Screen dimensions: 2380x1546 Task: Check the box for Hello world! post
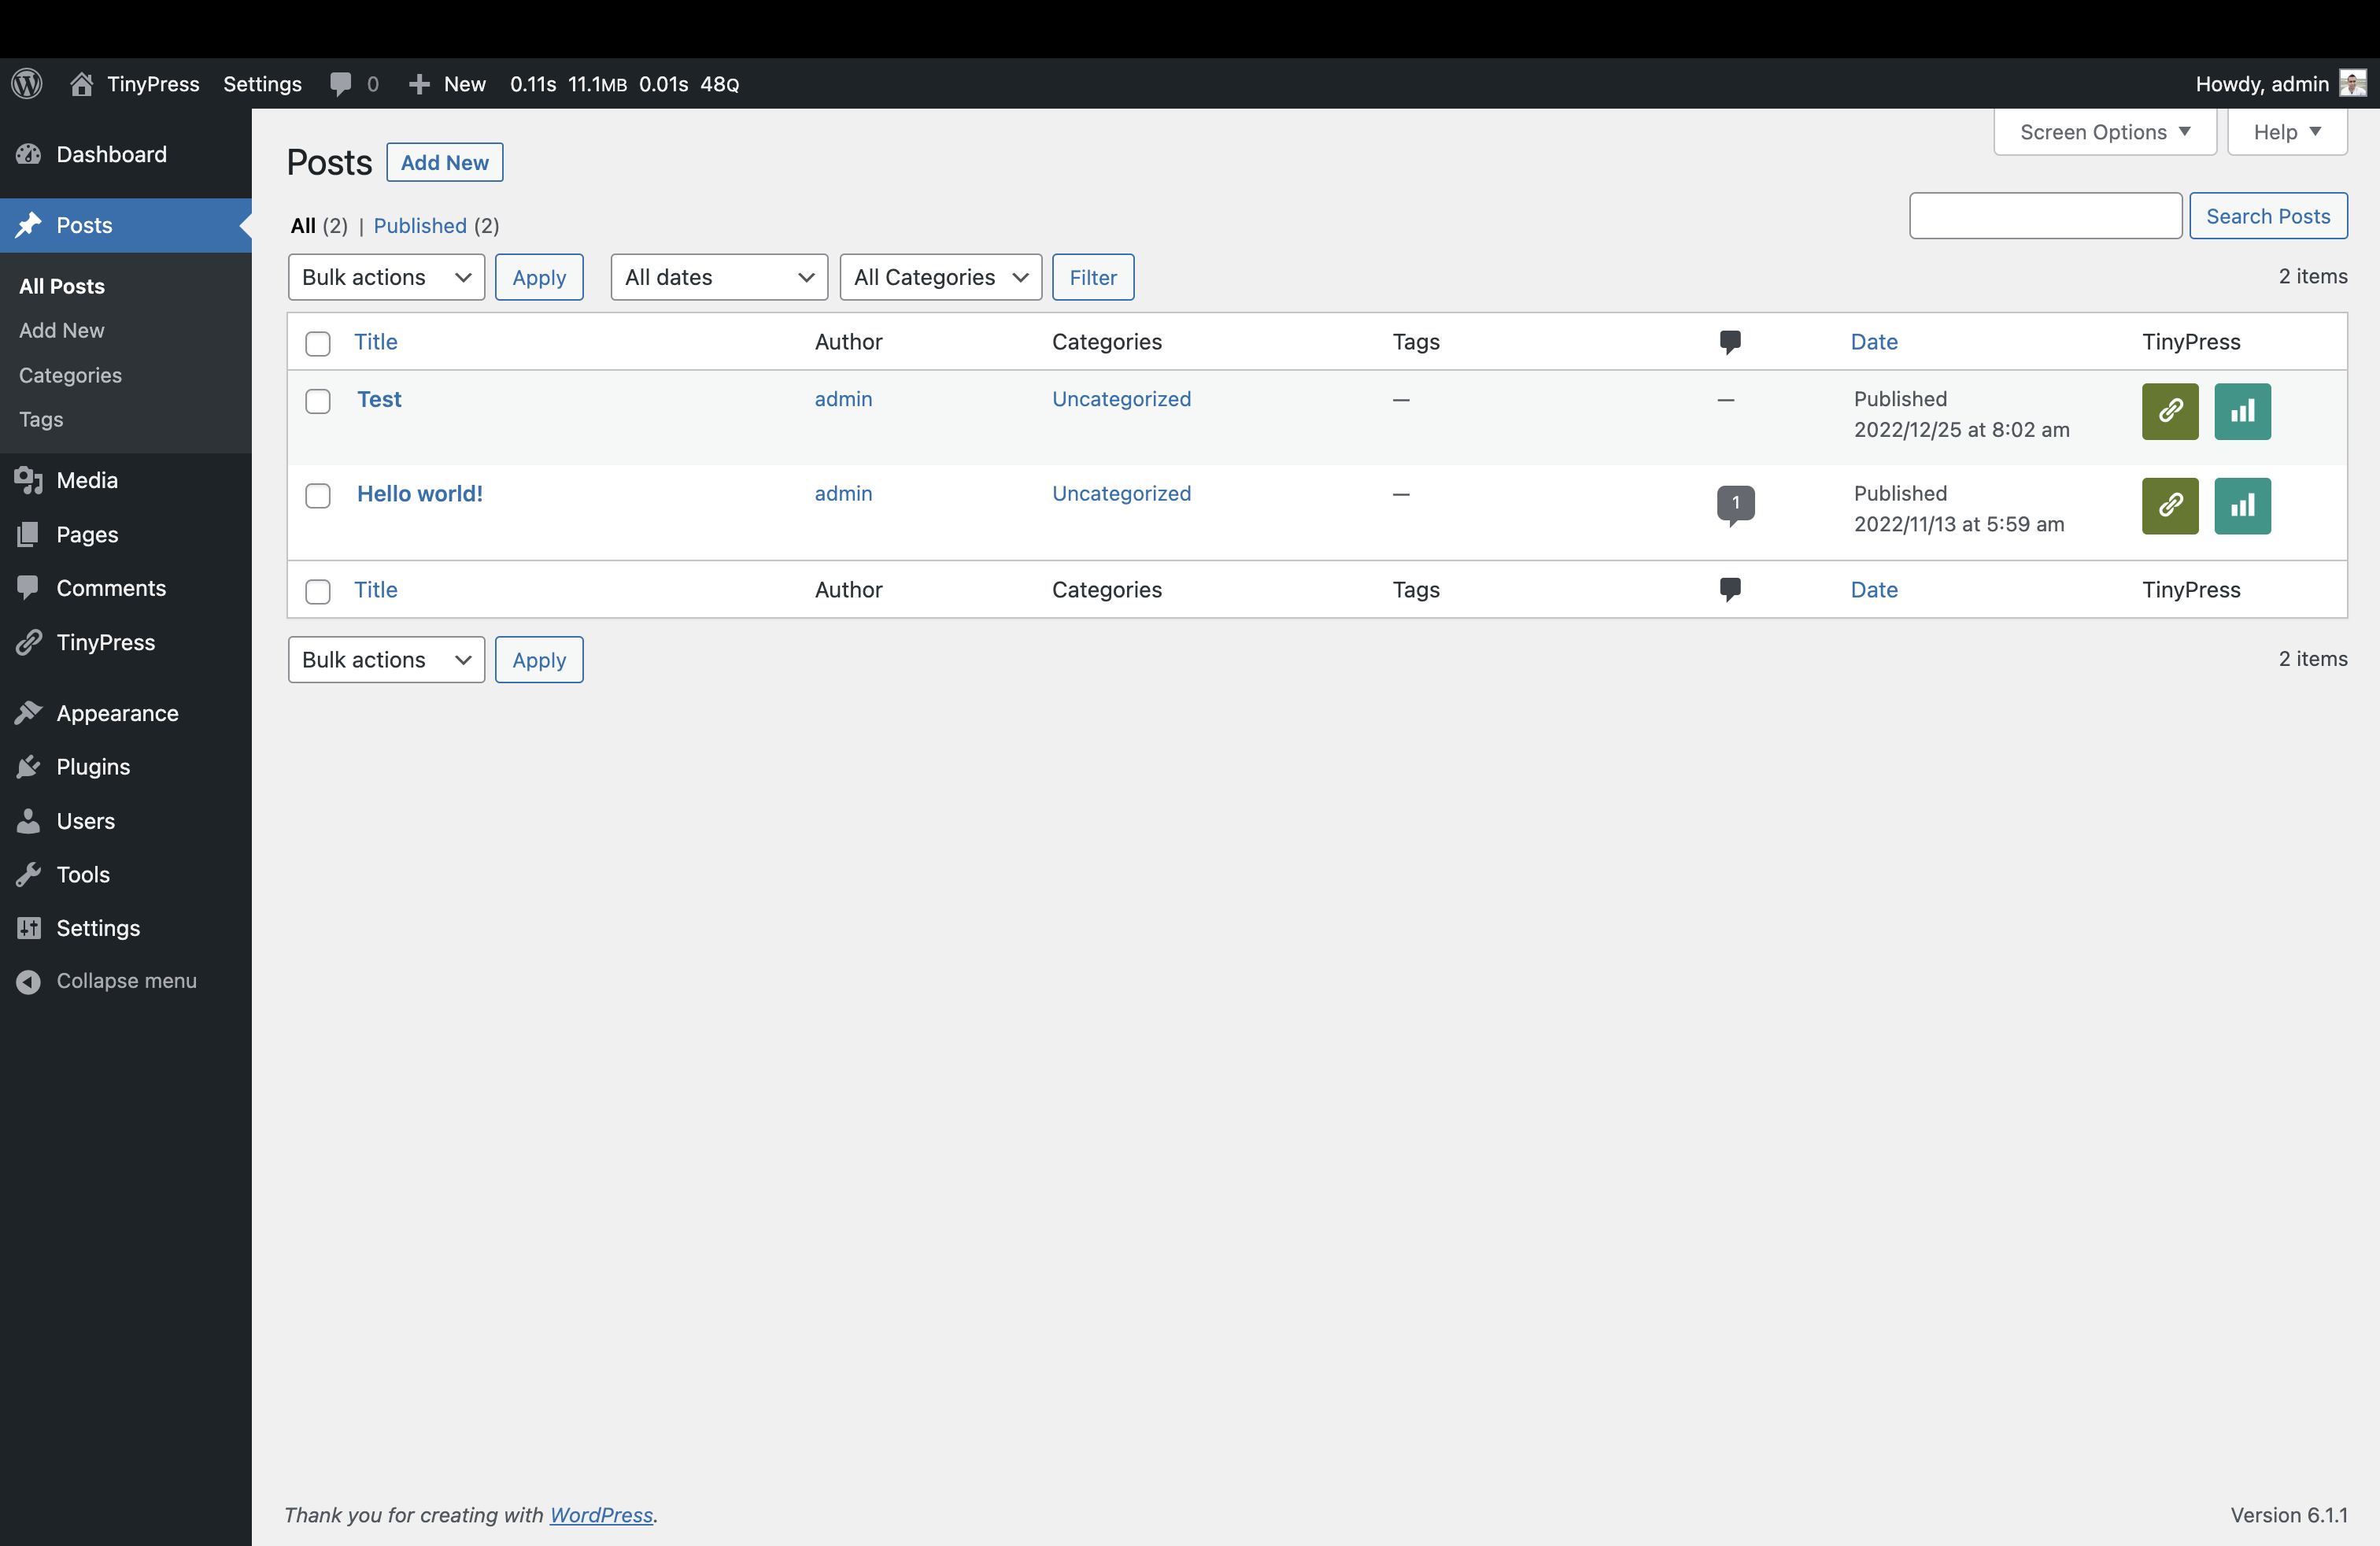pos(318,496)
